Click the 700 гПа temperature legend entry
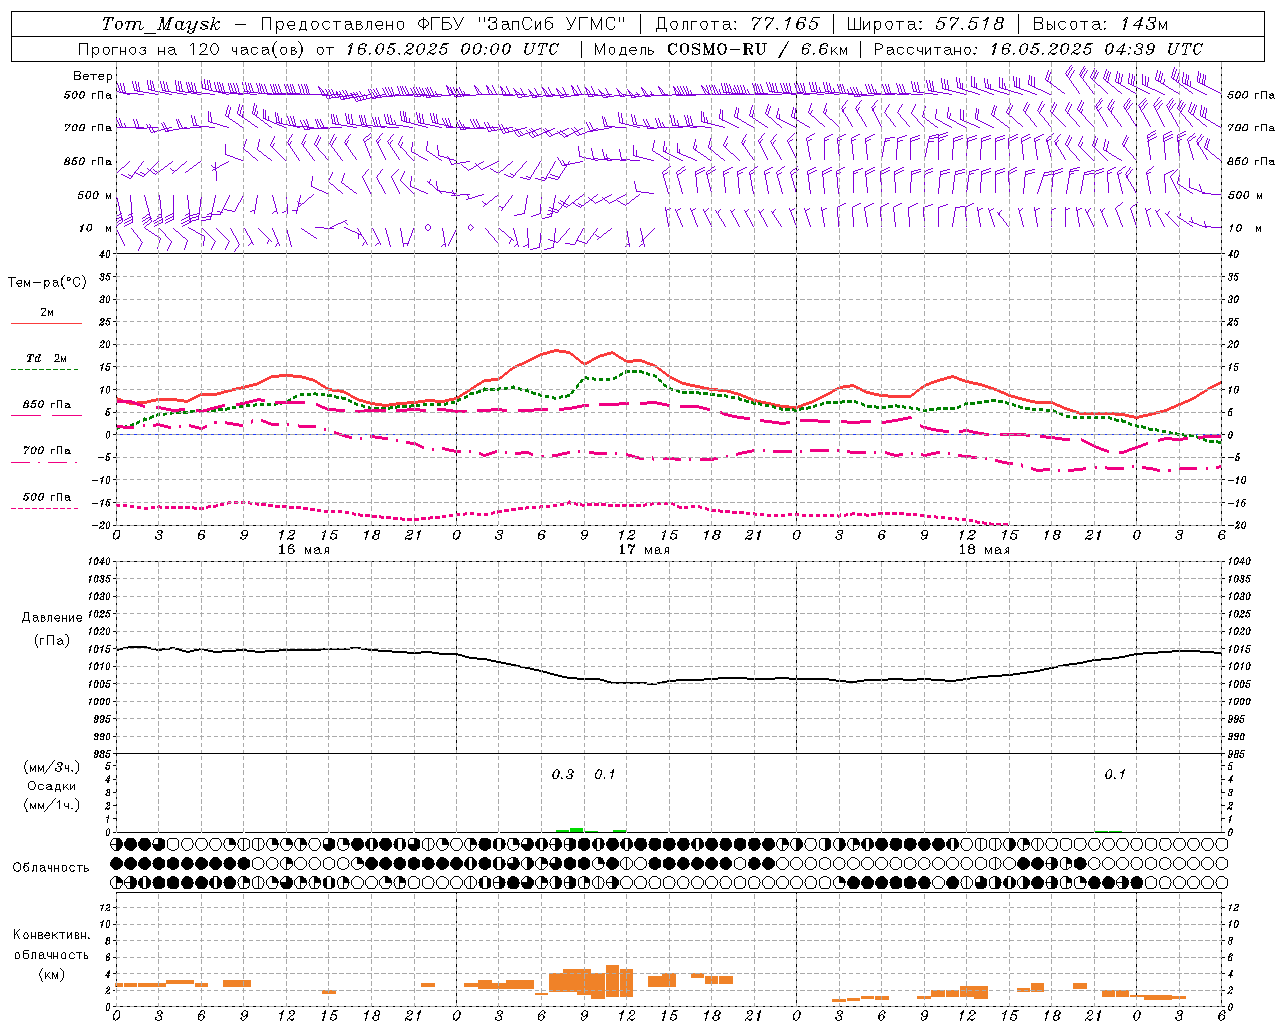 pyautogui.click(x=47, y=451)
